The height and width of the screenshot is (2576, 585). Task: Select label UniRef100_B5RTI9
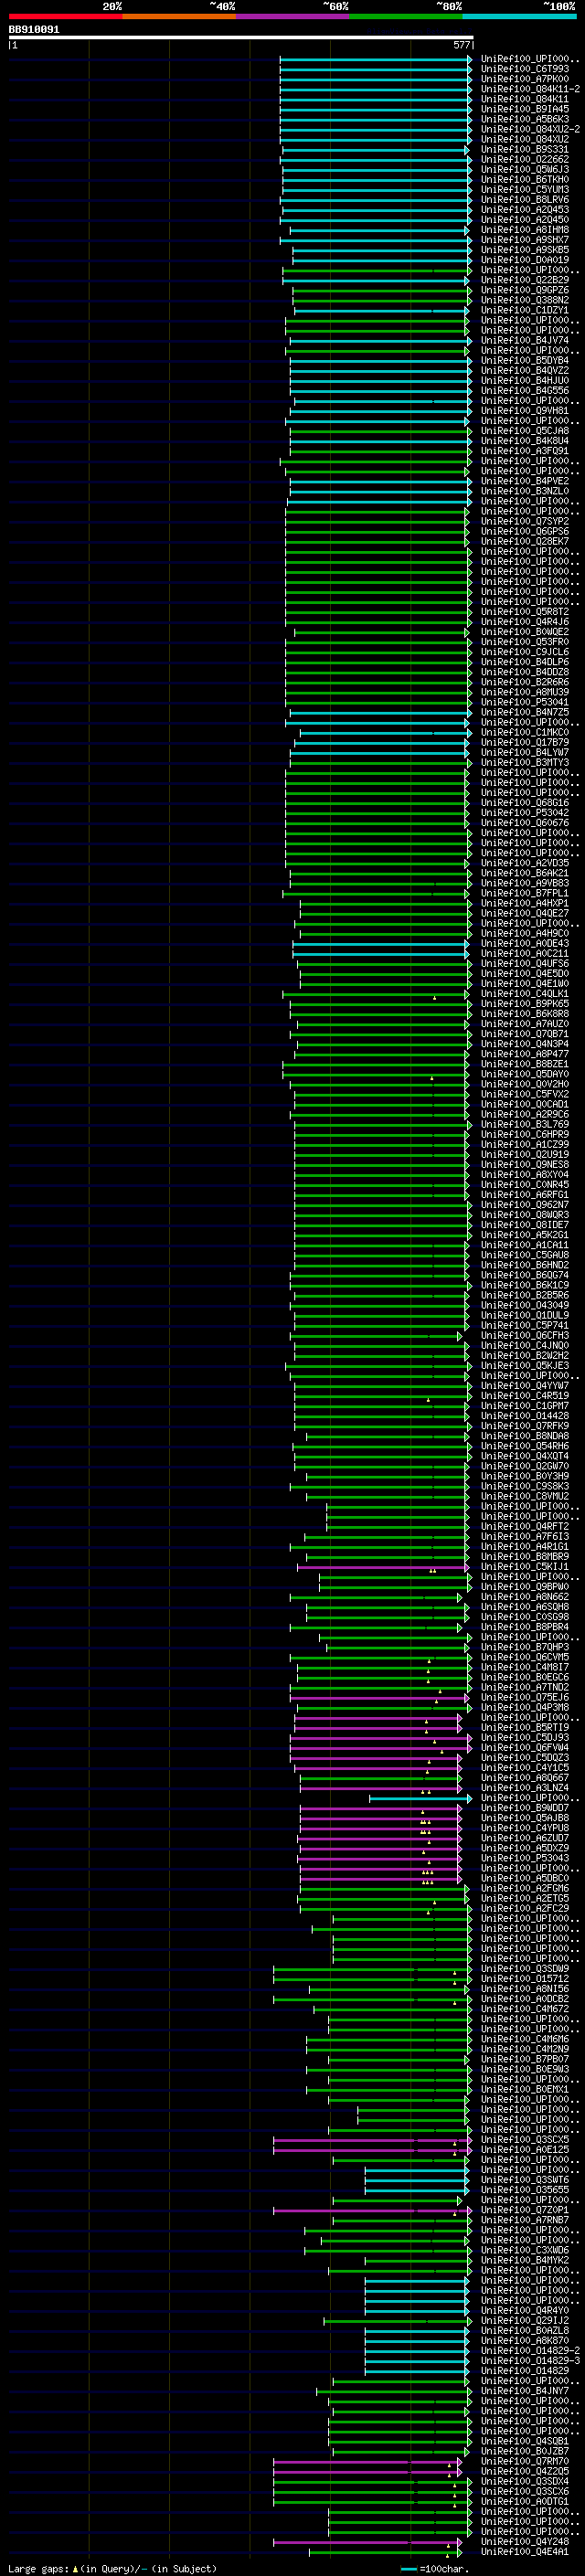point(525,1727)
